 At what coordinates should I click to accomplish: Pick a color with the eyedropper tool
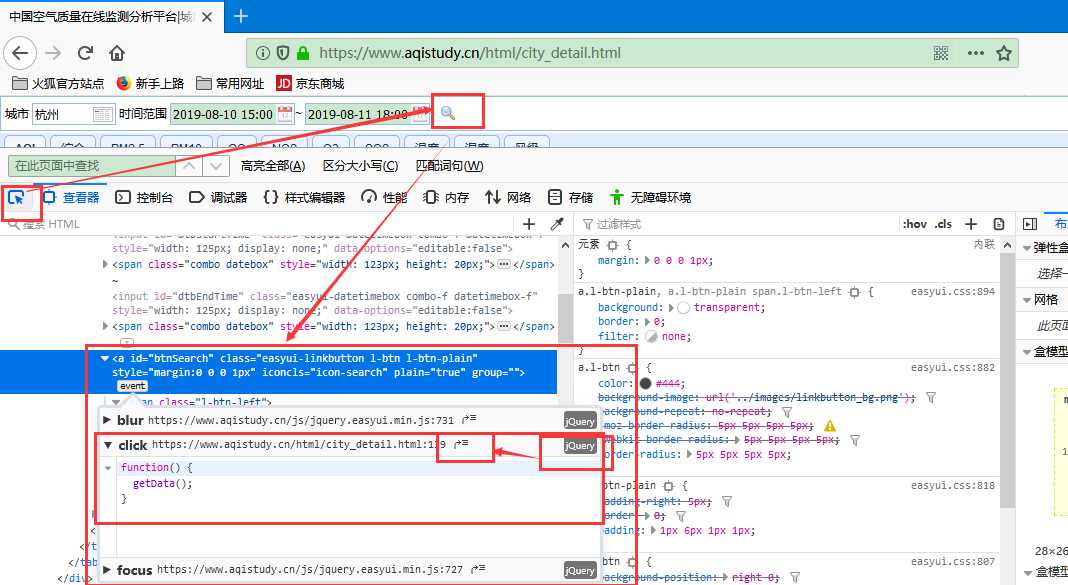[557, 224]
